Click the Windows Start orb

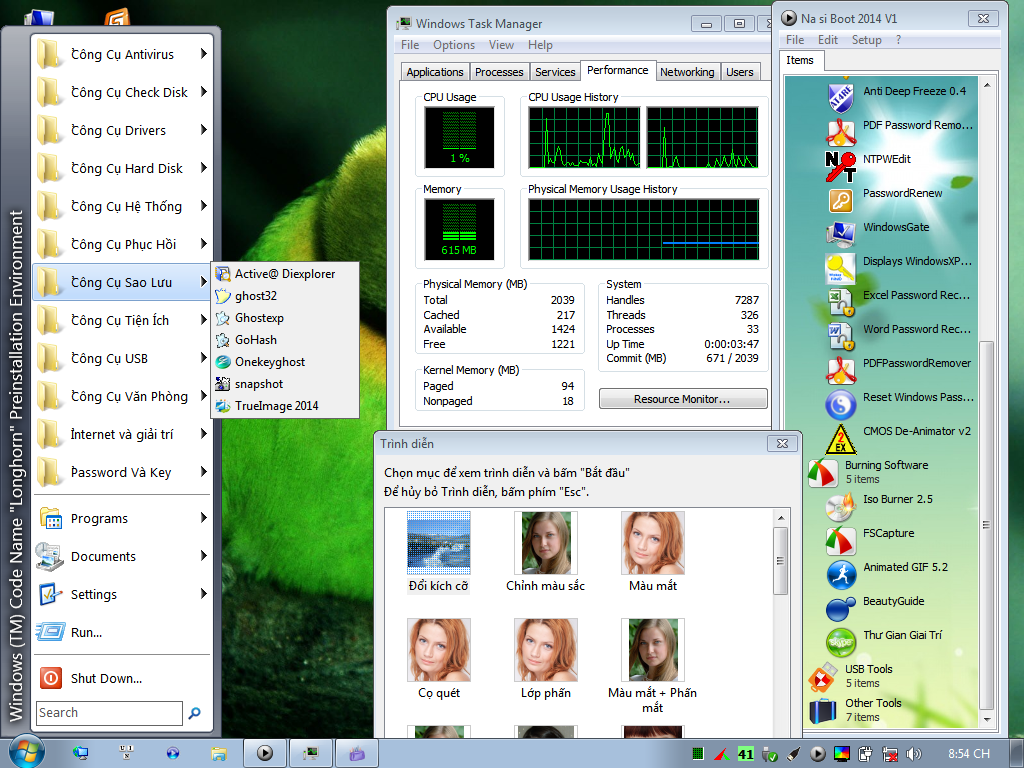click(x=26, y=752)
